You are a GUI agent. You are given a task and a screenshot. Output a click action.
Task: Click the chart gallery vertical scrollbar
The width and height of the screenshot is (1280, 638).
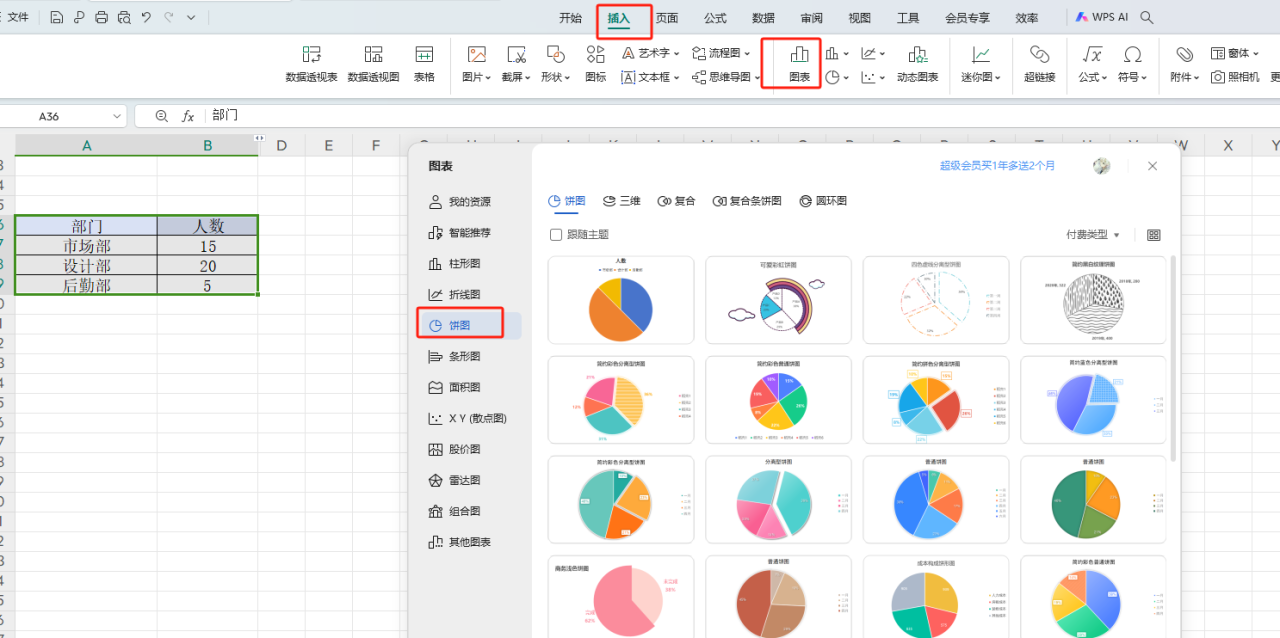click(1172, 358)
